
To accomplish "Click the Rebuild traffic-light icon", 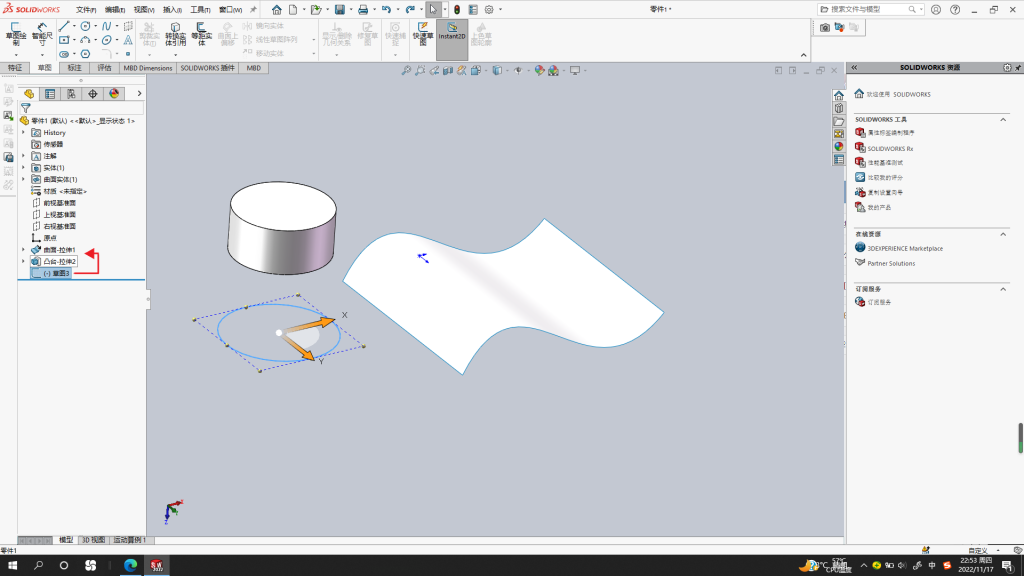I will click(457, 10).
